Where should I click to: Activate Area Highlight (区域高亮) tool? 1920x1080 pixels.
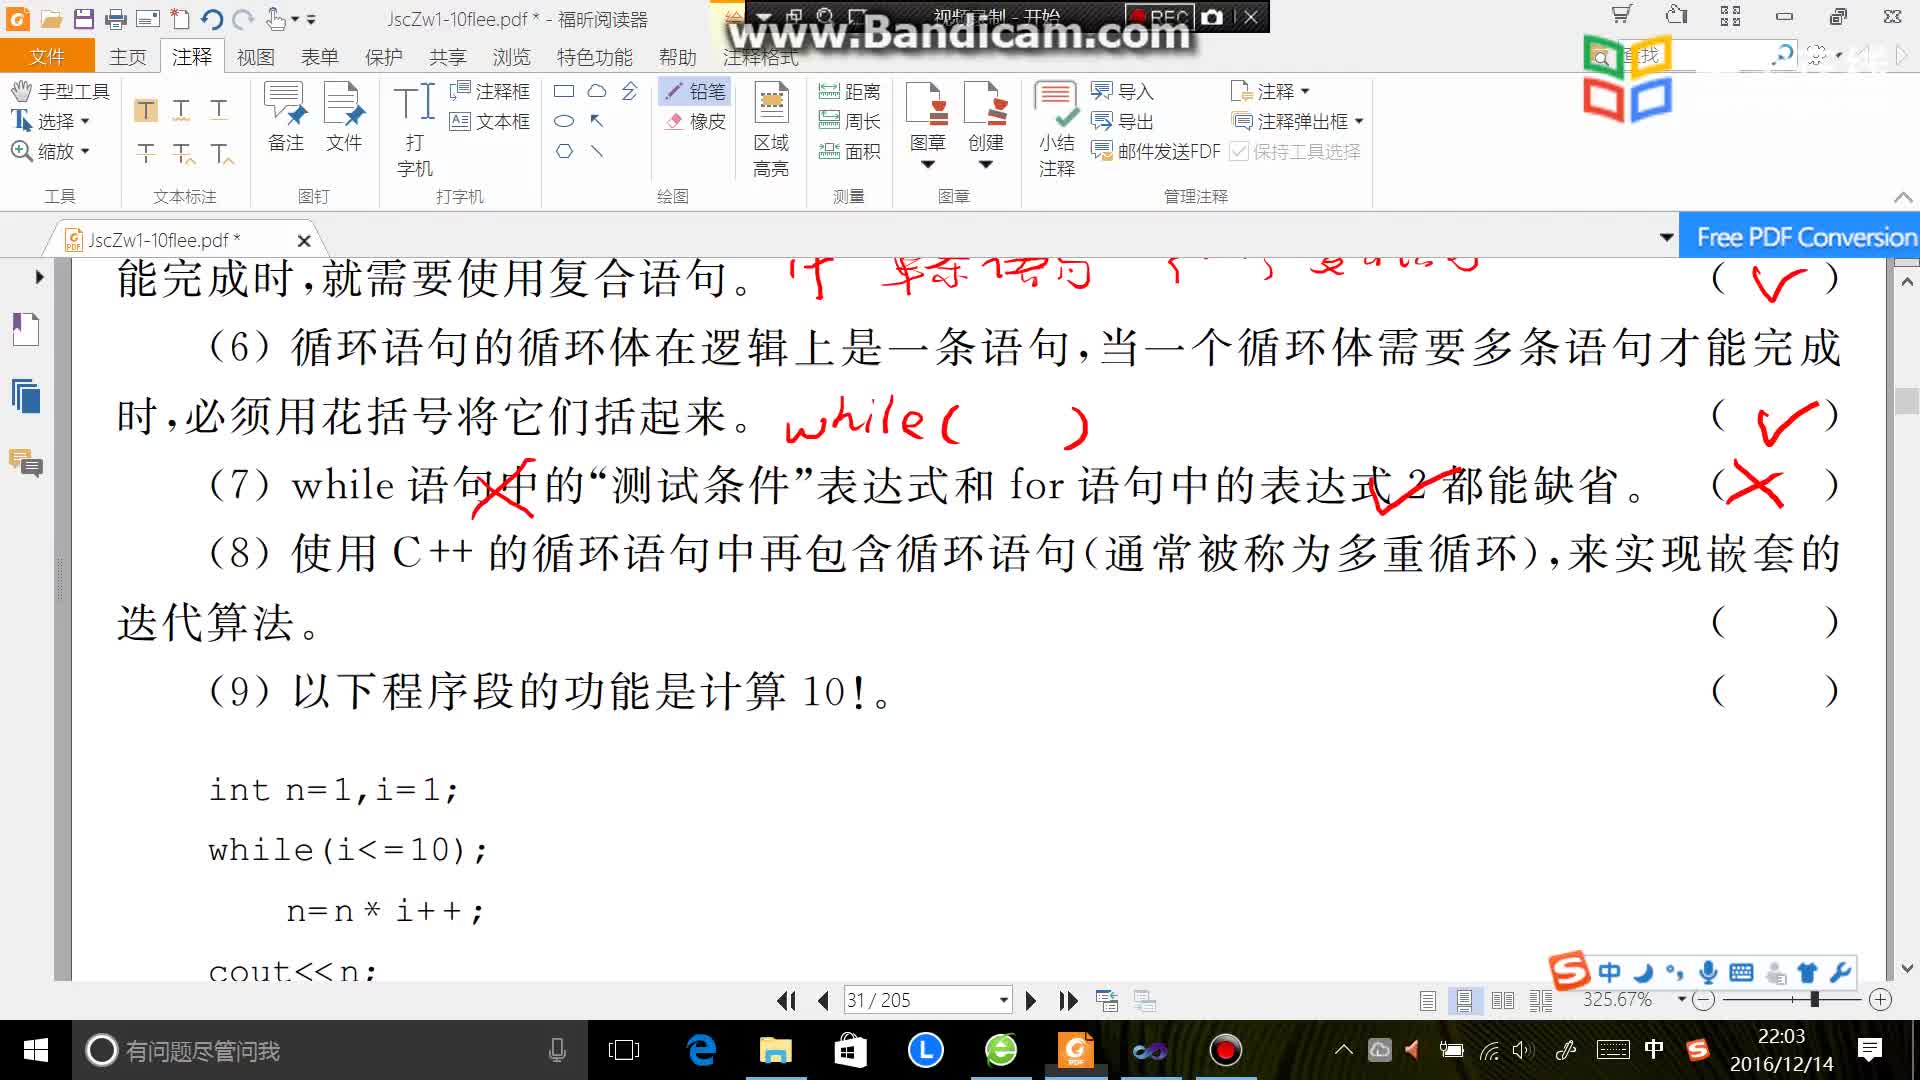(771, 130)
